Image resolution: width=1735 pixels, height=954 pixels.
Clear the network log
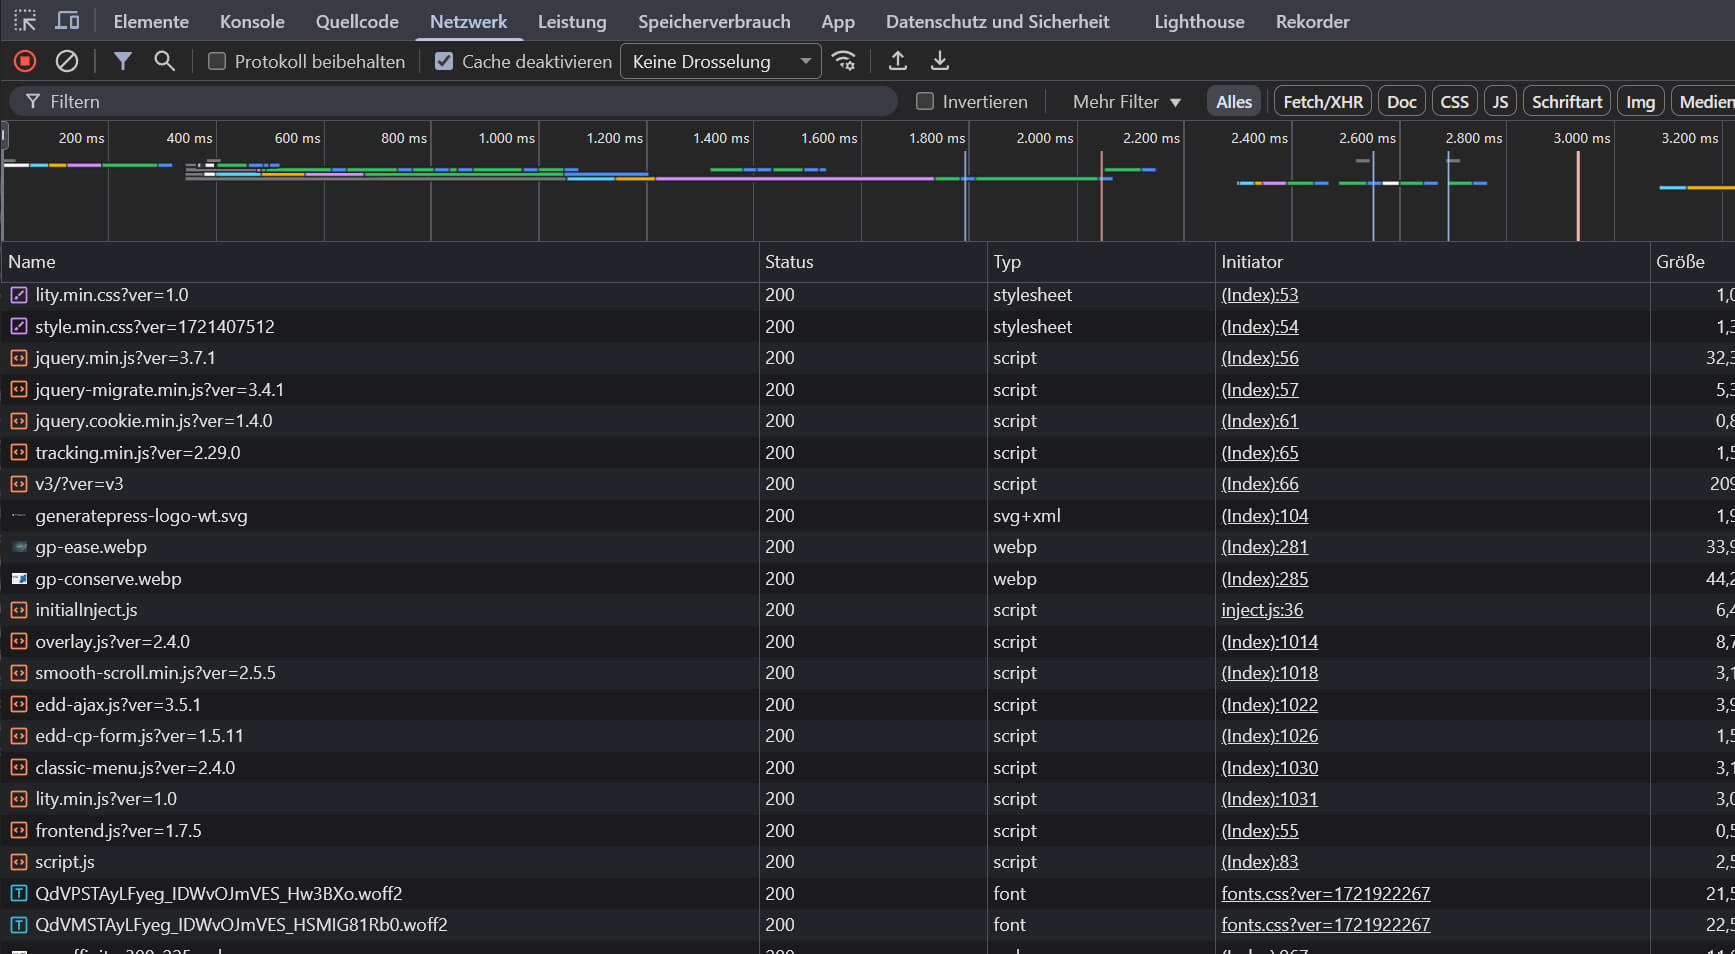(67, 61)
